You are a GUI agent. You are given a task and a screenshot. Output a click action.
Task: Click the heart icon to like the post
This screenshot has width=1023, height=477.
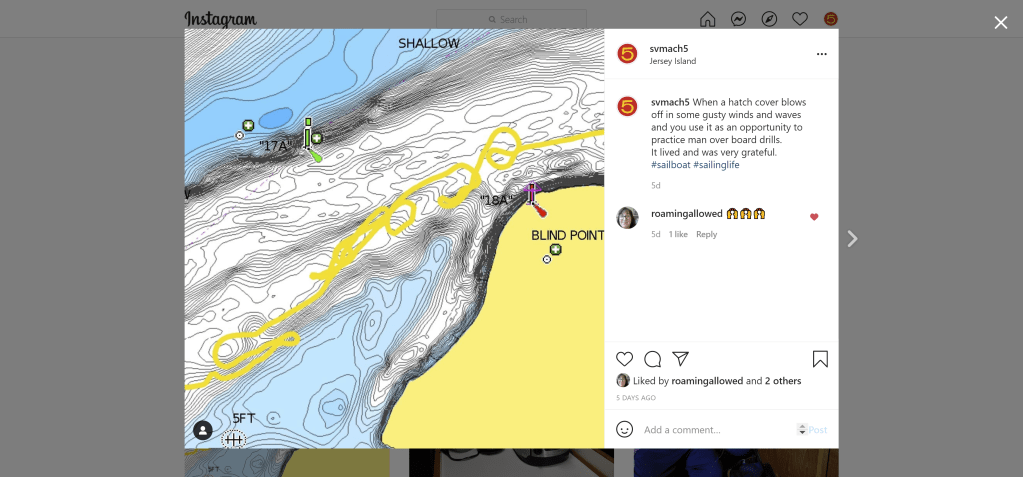624,359
